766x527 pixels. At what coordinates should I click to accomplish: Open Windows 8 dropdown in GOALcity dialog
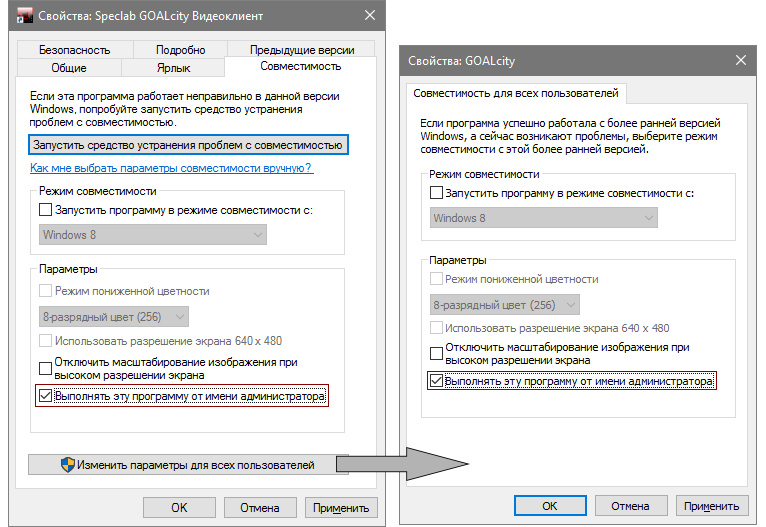(x=543, y=218)
